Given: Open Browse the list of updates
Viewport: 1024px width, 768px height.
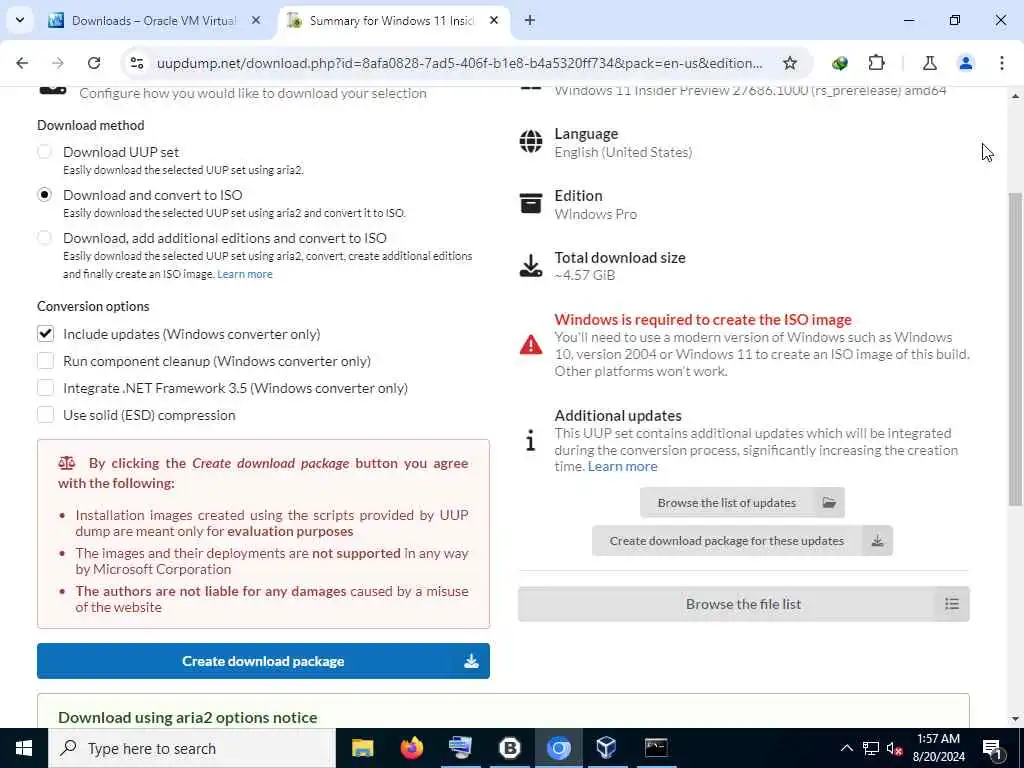Looking at the screenshot, I should click(742, 503).
